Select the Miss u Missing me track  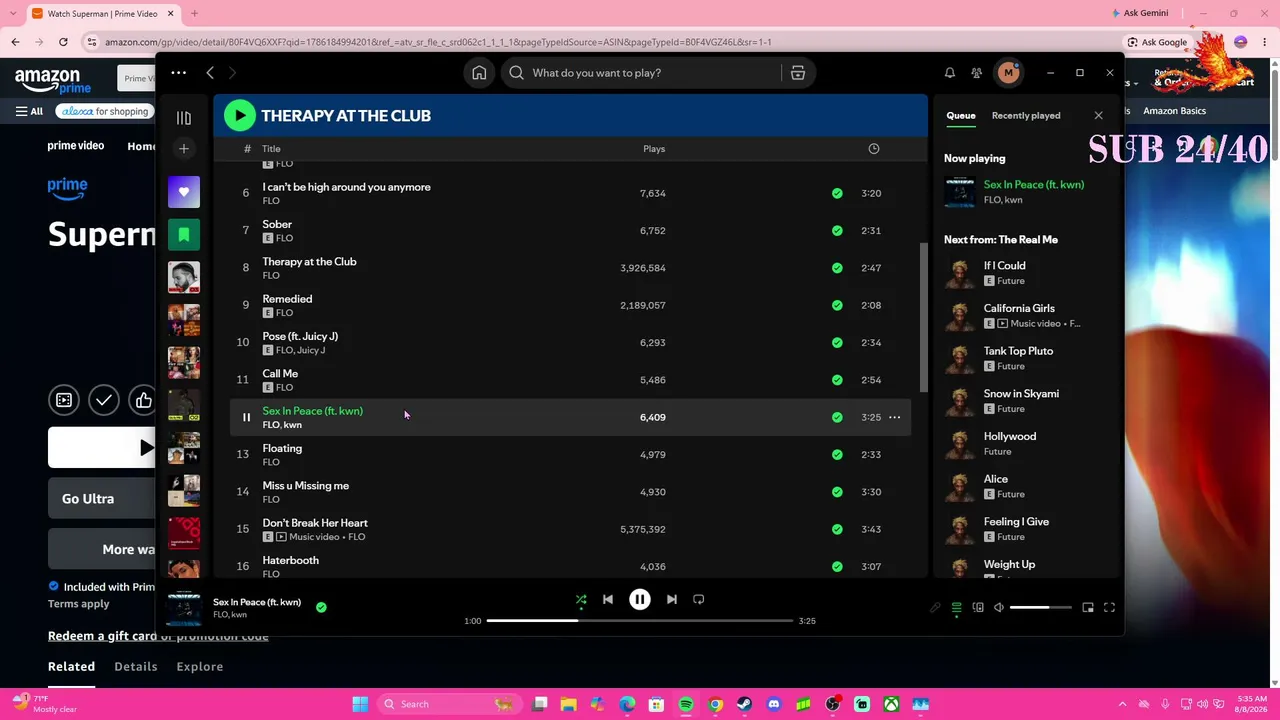point(570,492)
